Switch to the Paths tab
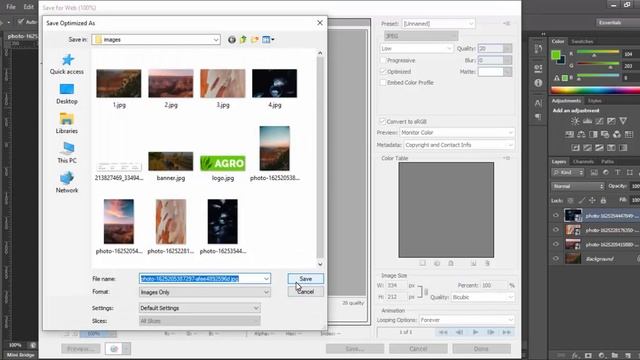 [x=607, y=162]
